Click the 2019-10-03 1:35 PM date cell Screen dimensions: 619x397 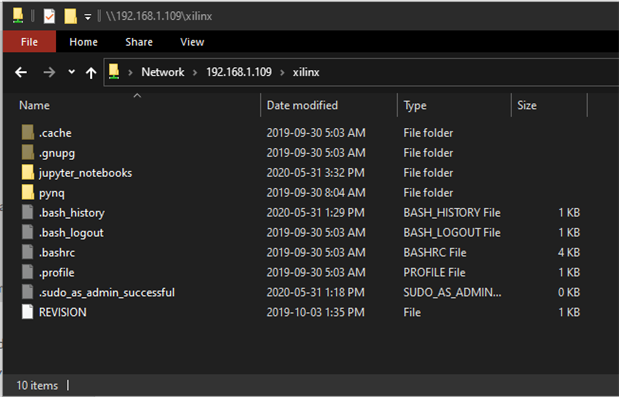tap(315, 313)
